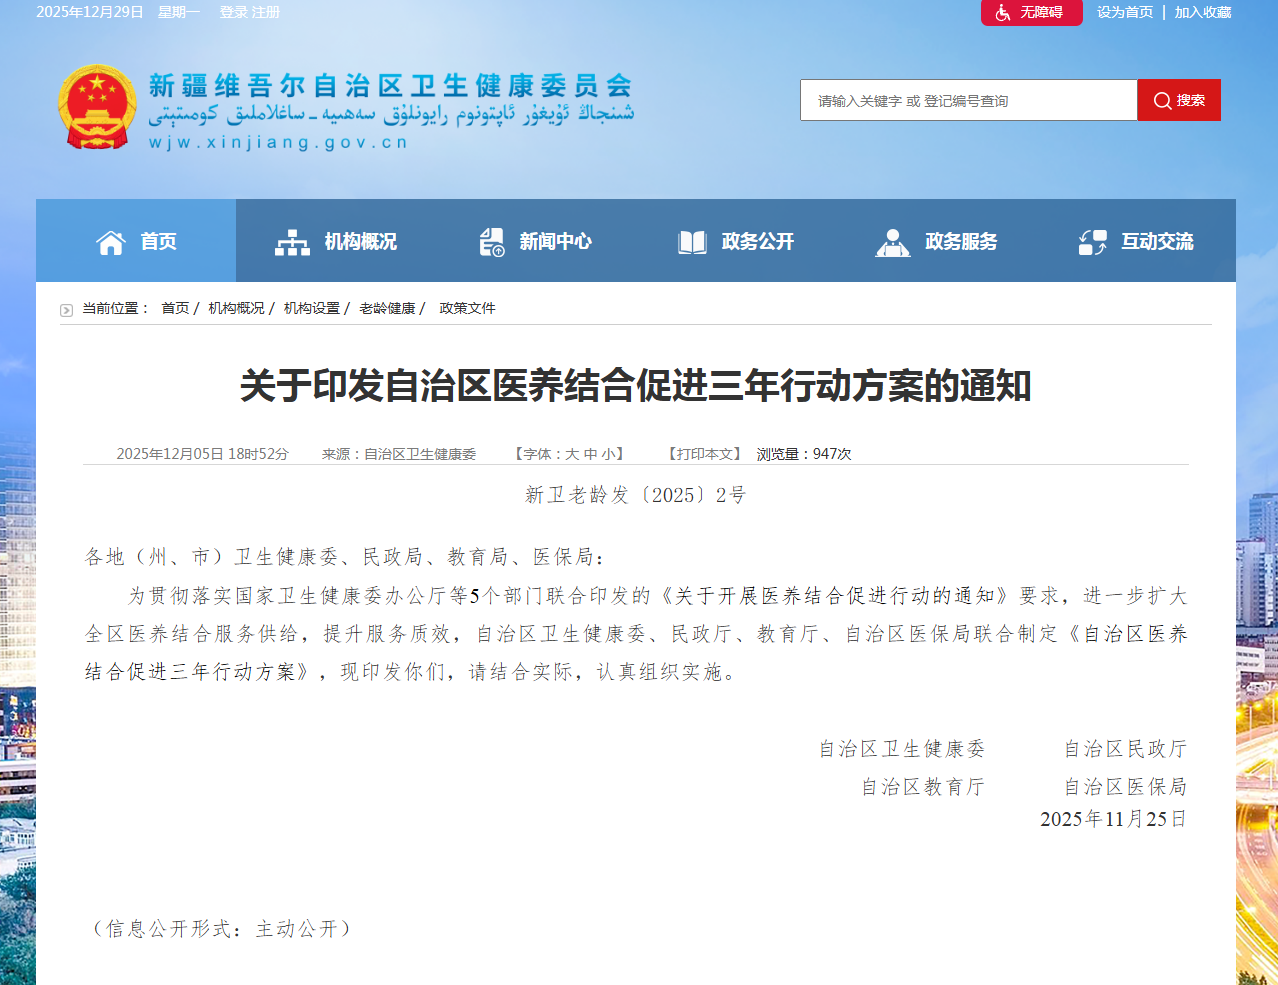Viewport: 1278px width, 985px height.
Task: Click the breadcrumb arrow icon beside 当前位置
Action: [66, 310]
